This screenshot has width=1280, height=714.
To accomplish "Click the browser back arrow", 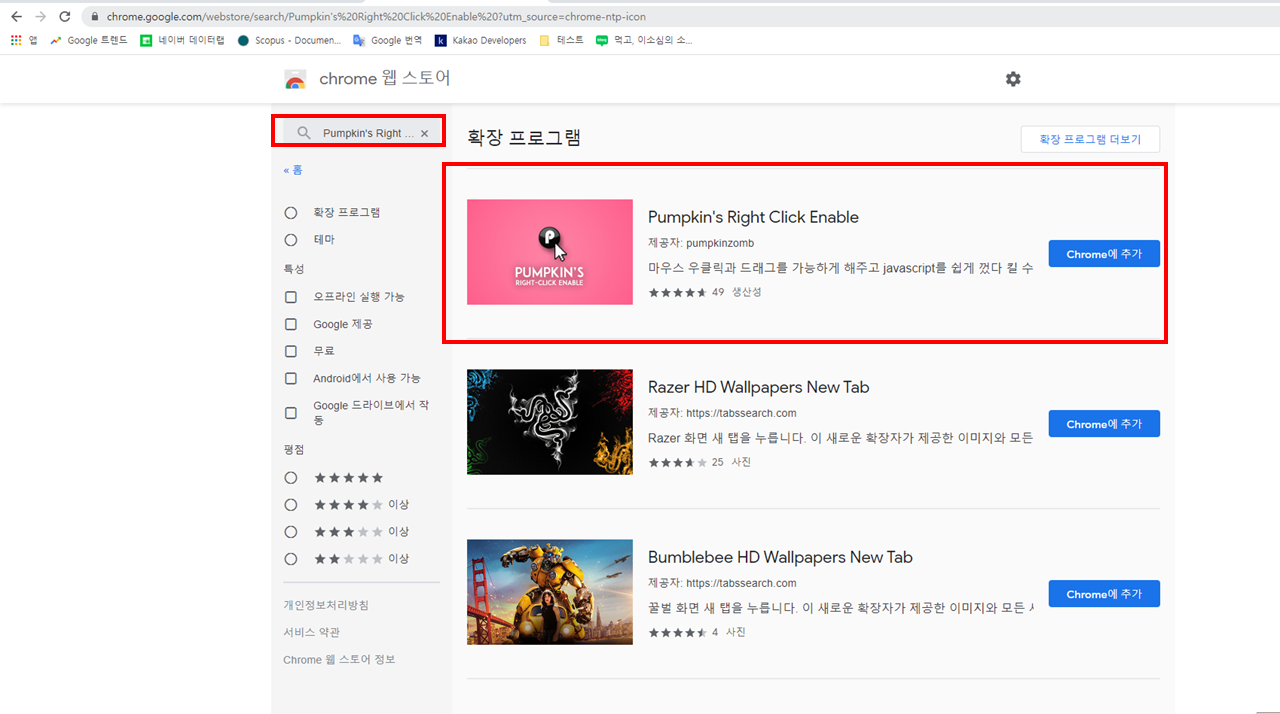I will coord(16,16).
